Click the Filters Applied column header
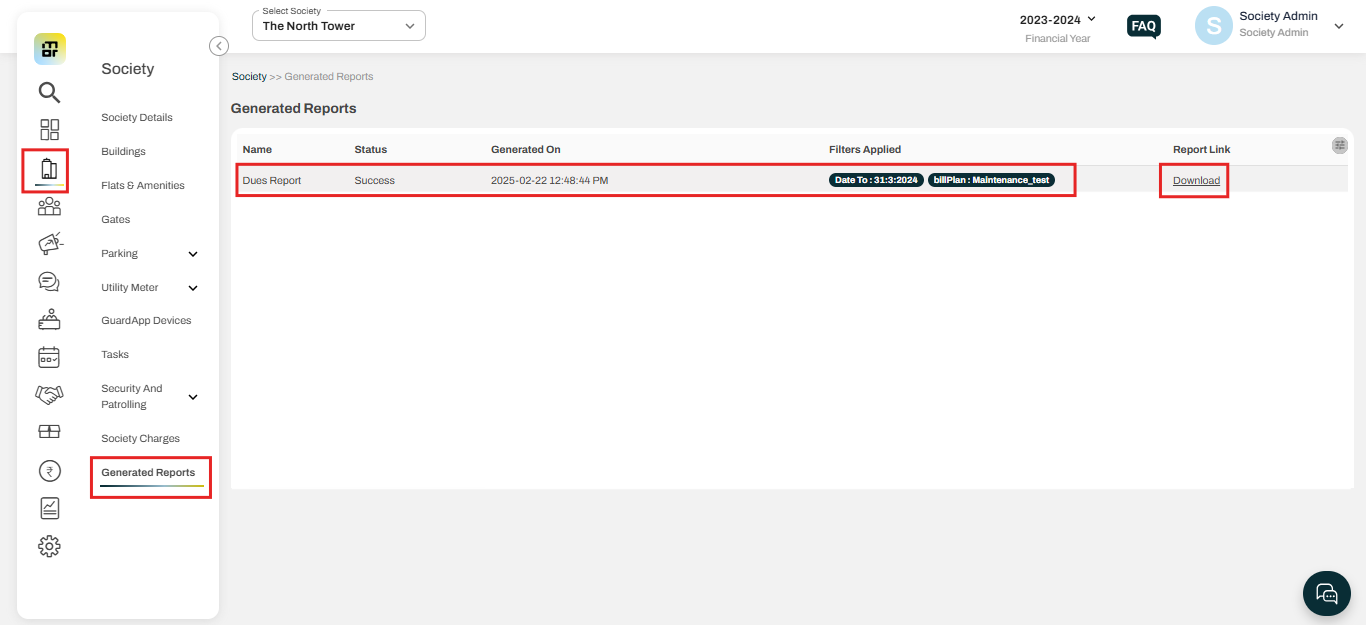This screenshot has height=625, width=1366. click(x=865, y=150)
